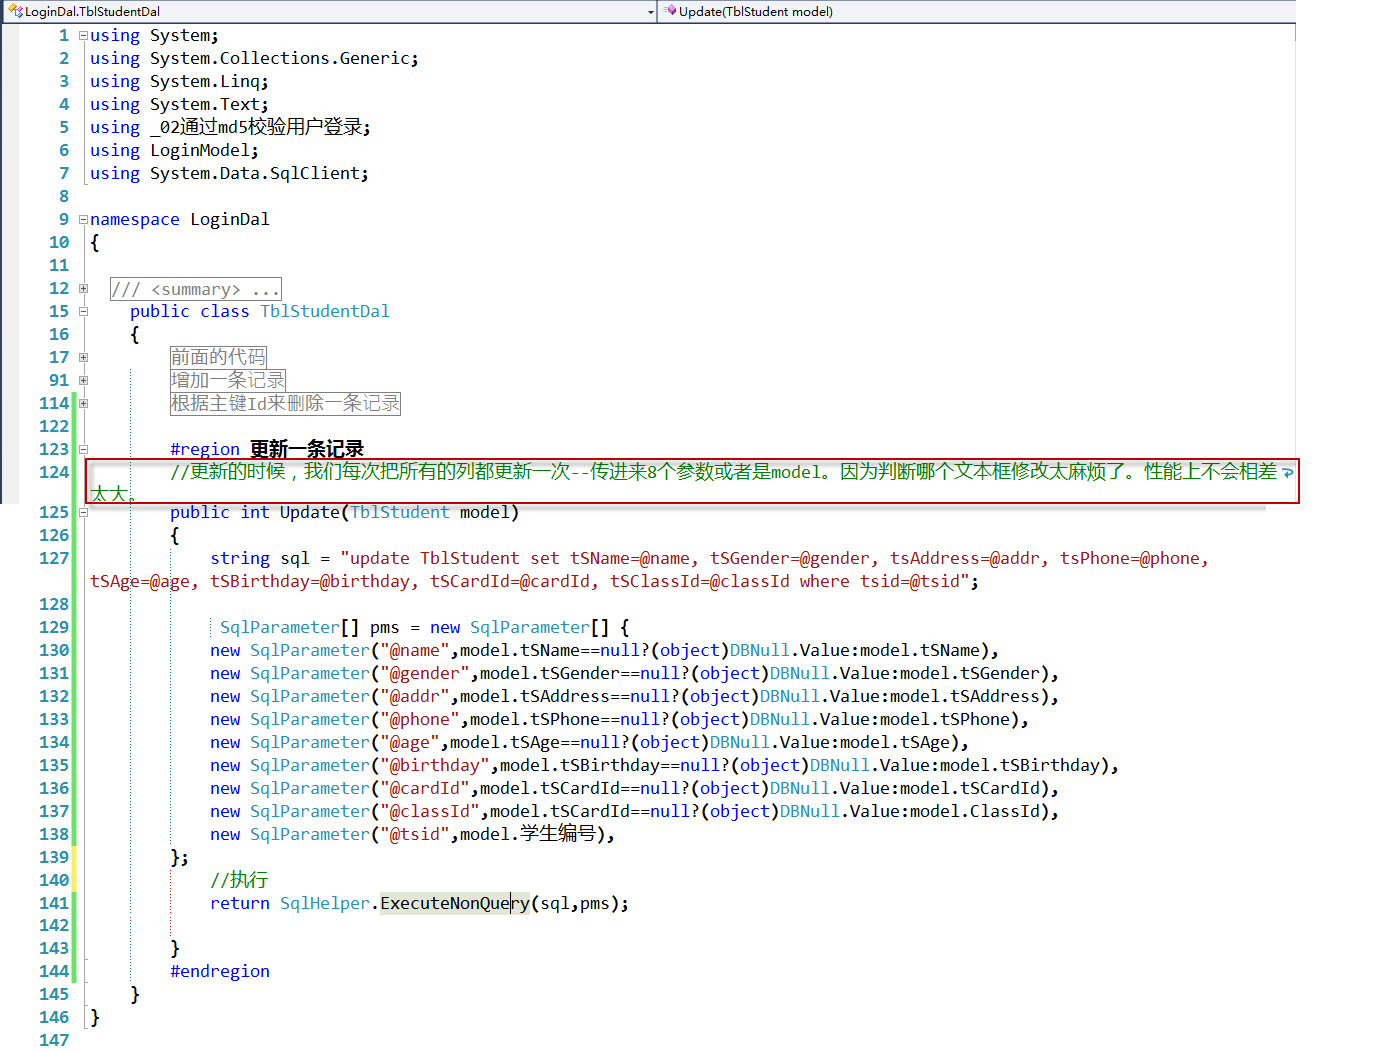This screenshot has width=1376, height=1053.
Task: Click the collapsed 根据主键Id来删除一条记录 box
Action: 285,404
